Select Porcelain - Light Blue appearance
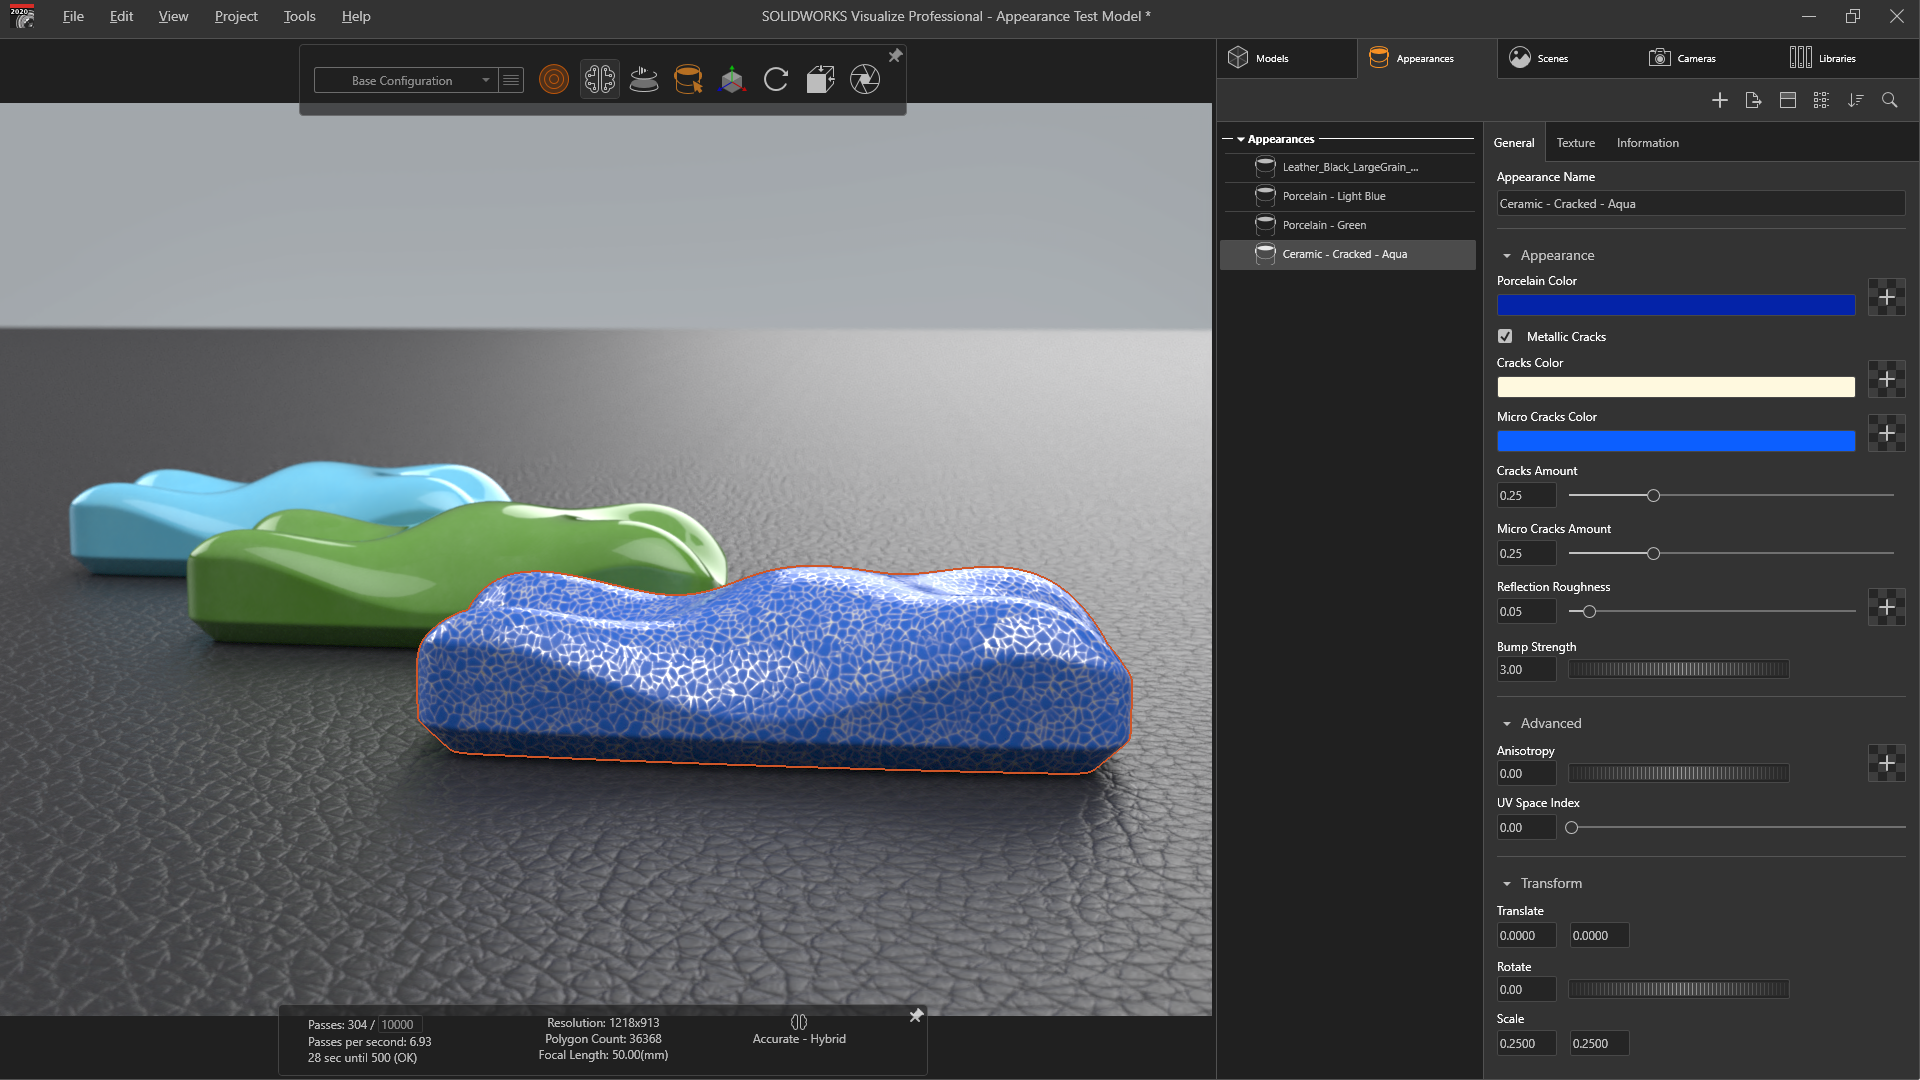The height and width of the screenshot is (1080, 1920). click(x=1348, y=196)
